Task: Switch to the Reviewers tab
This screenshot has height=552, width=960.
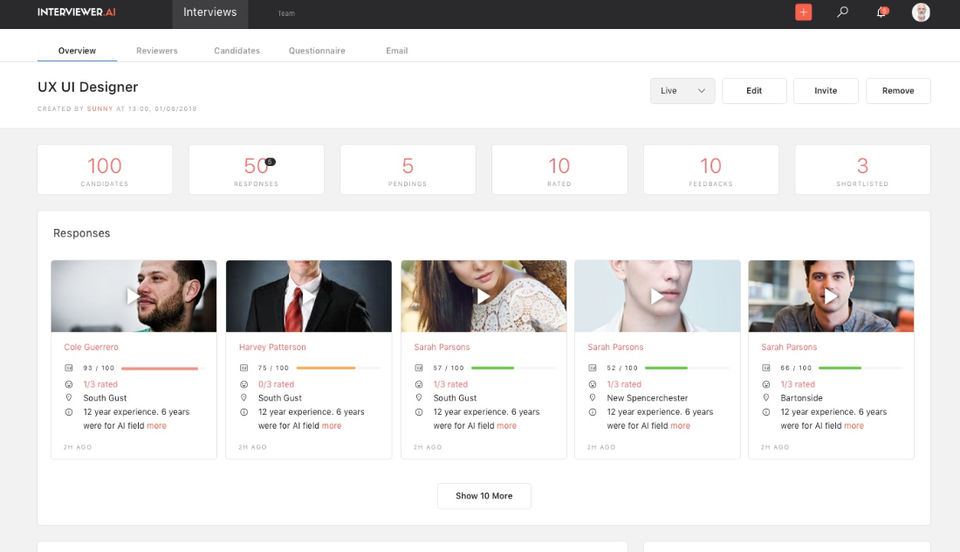Action: (157, 51)
